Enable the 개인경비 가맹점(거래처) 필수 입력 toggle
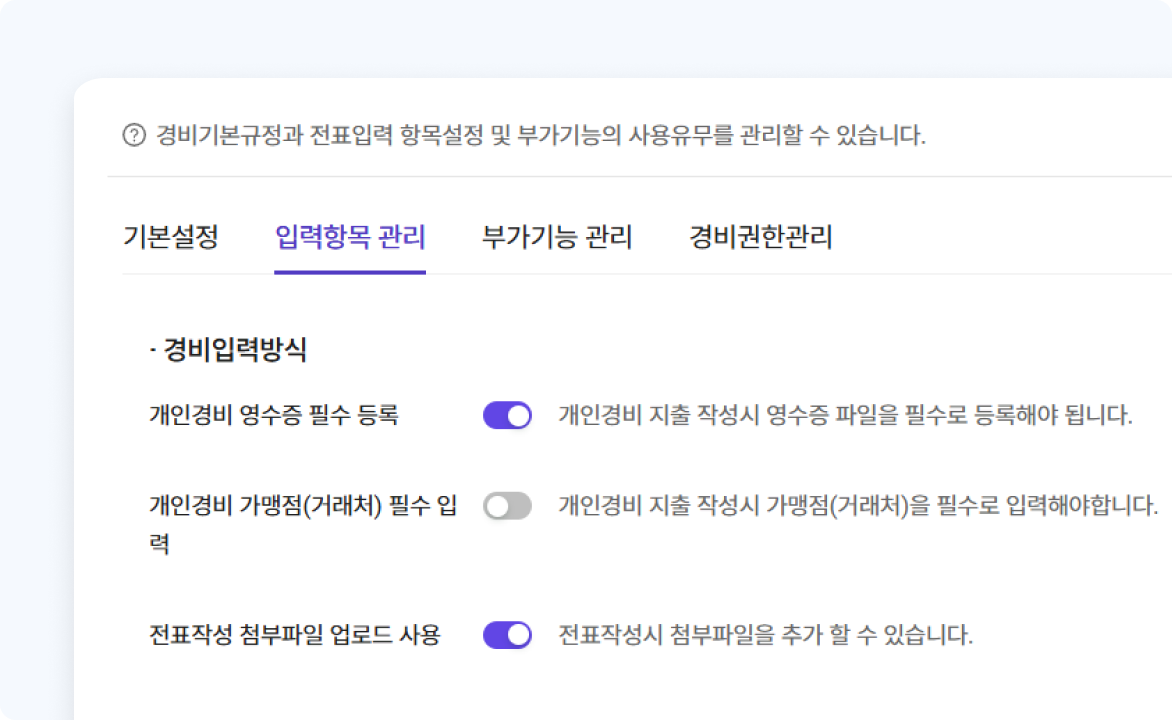The width and height of the screenshot is (1172, 720). coord(507,506)
